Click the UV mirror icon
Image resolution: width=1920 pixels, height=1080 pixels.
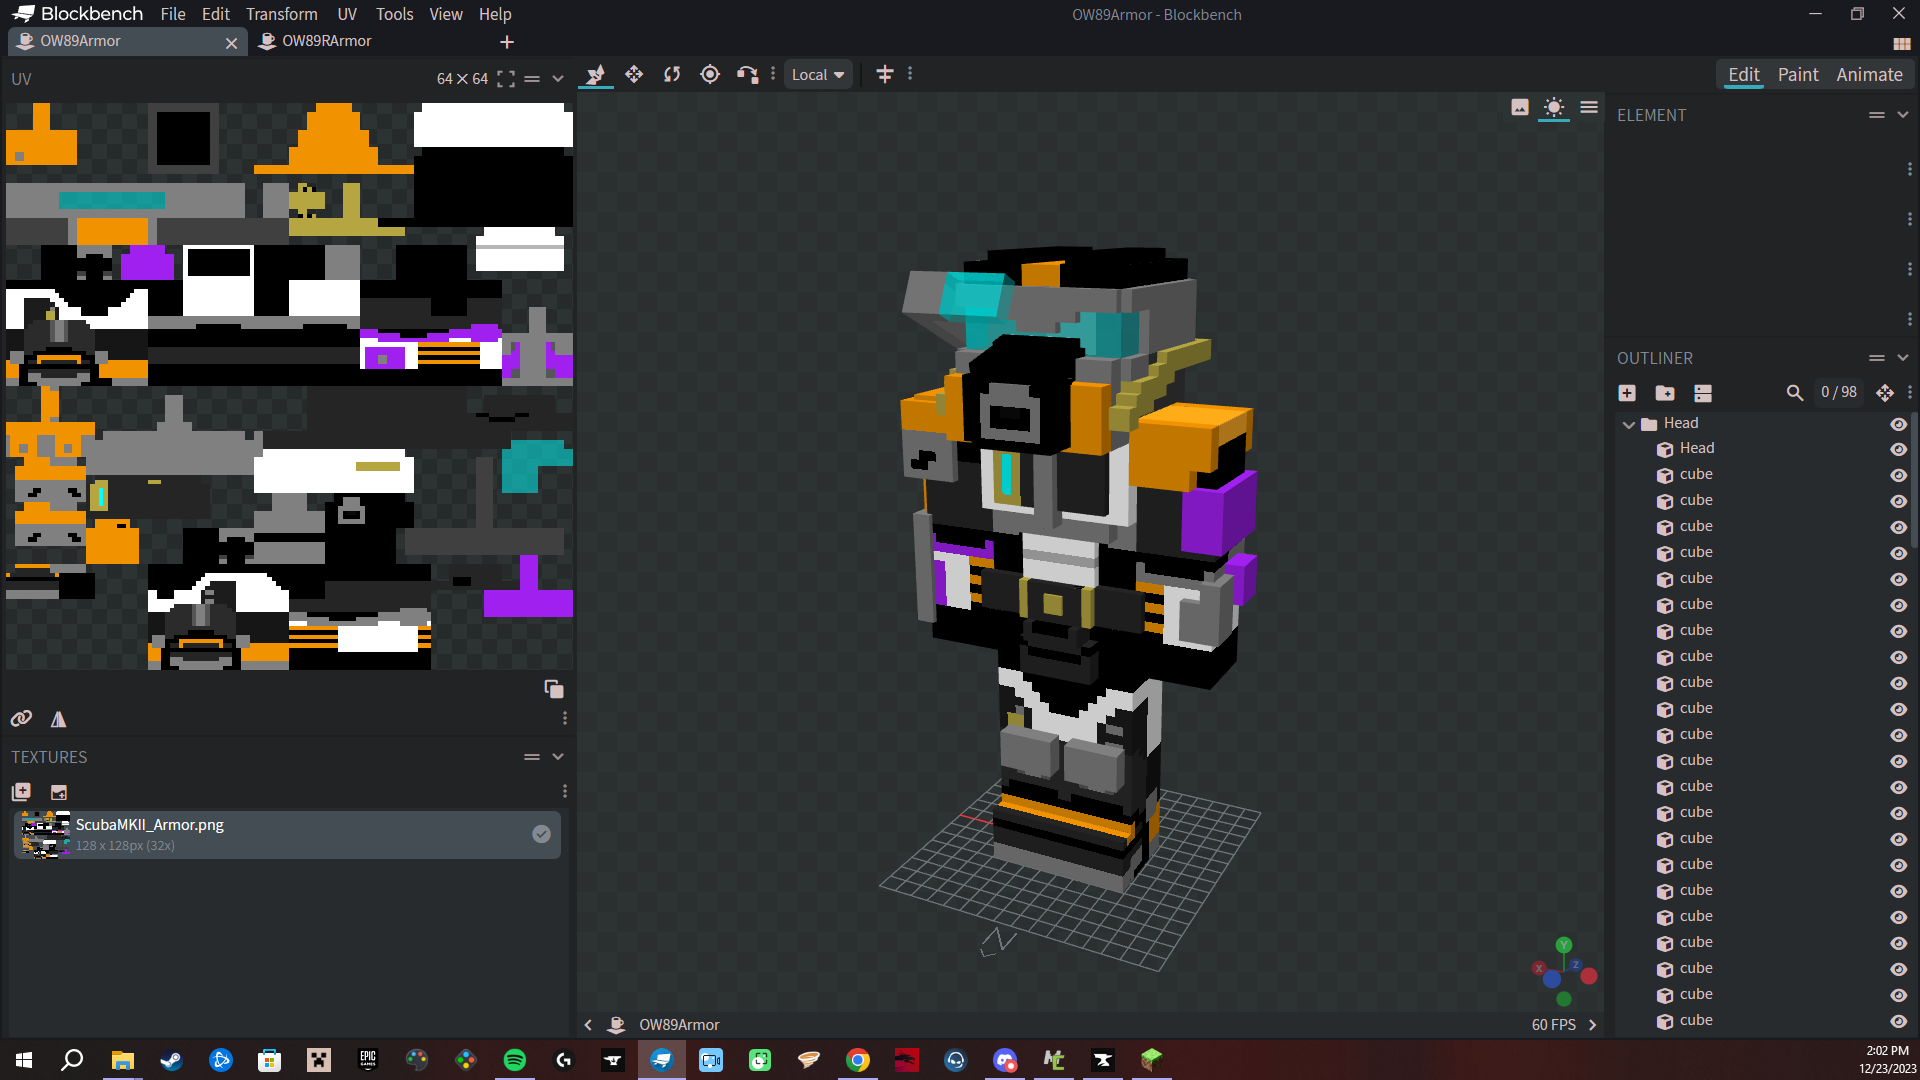59,718
